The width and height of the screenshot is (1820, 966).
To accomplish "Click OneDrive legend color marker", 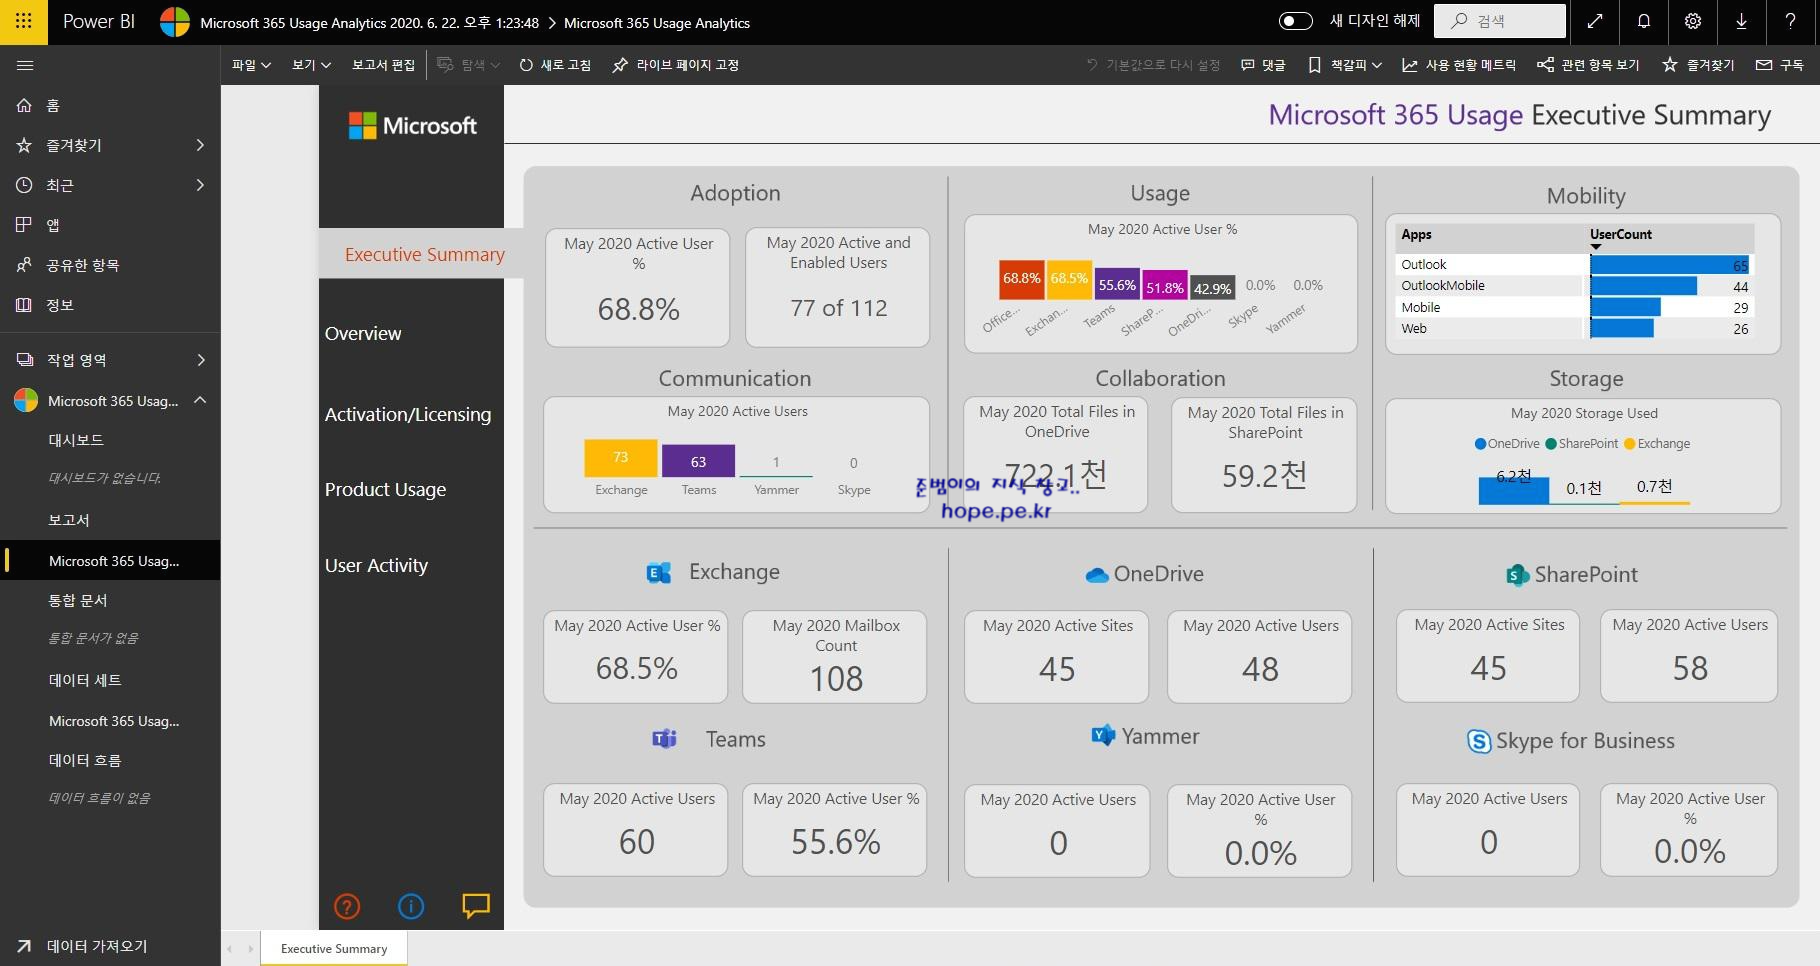I will click(1480, 444).
